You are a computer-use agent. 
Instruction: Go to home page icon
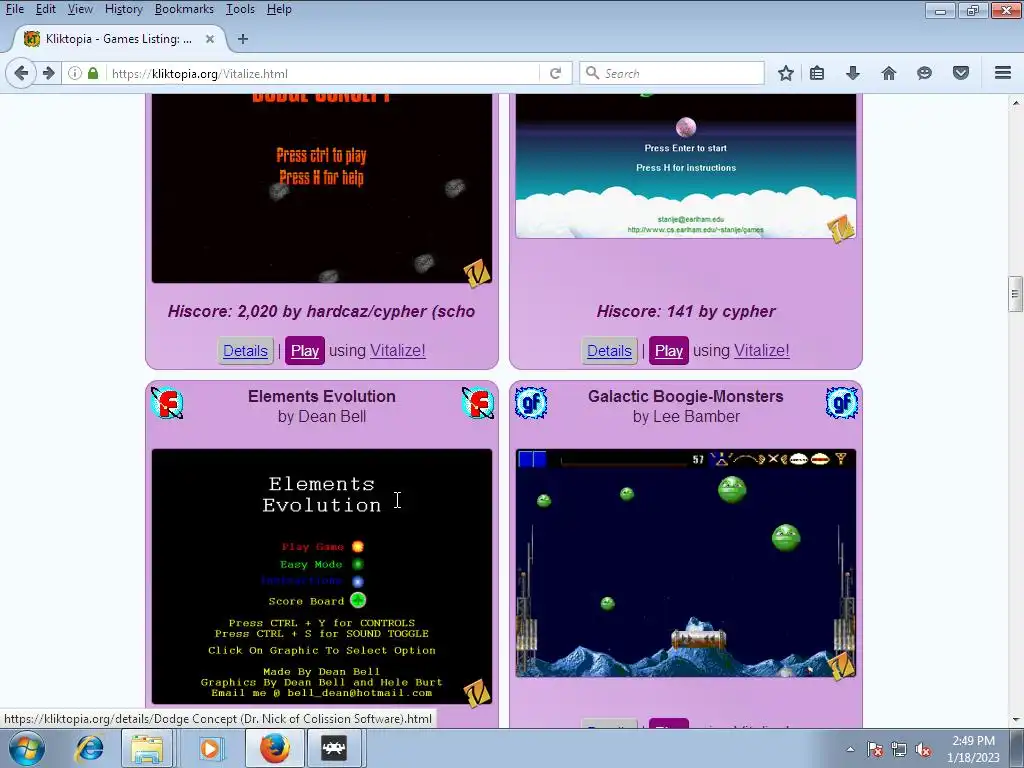pos(889,73)
